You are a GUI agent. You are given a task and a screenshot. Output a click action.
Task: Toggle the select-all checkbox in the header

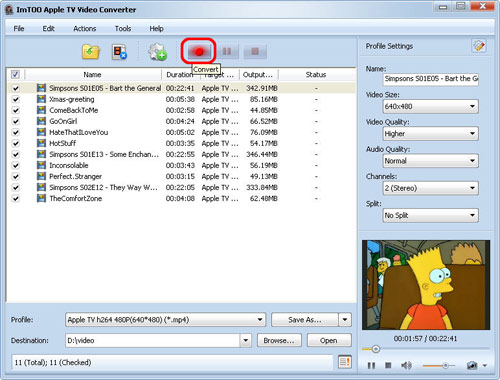pos(15,74)
